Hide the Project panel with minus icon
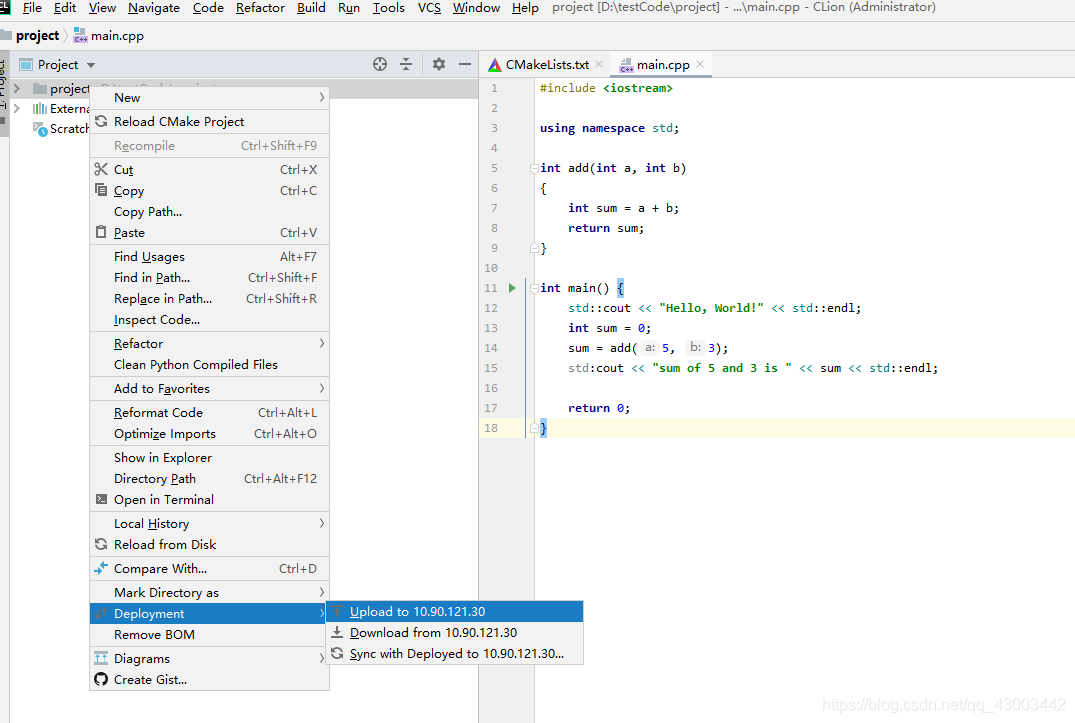1075x723 pixels. tap(465, 64)
